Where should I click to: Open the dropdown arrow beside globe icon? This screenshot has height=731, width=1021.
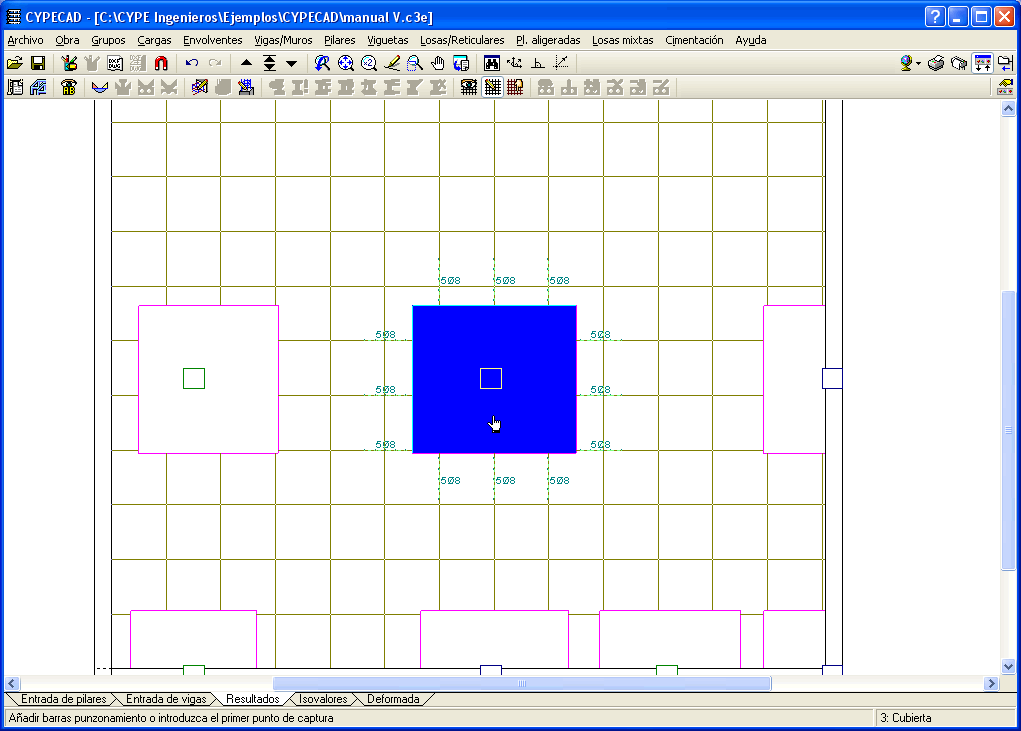click(x=918, y=63)
